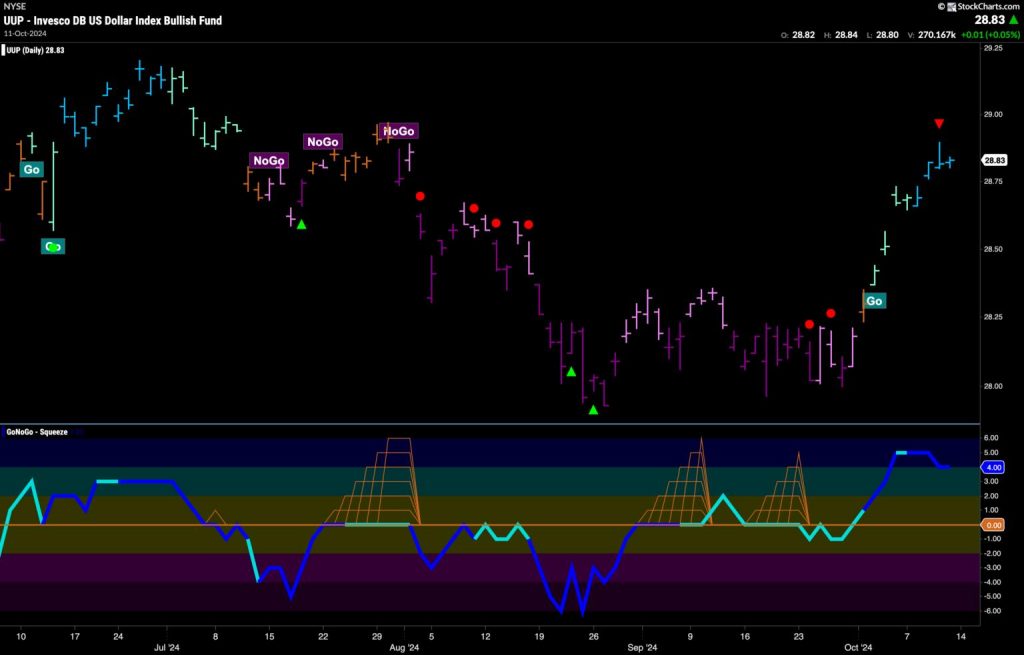The height and width of the screenshot is (655, 1024).
Task: Click the NYSE exchange label
Action: (x=15, y=7)
